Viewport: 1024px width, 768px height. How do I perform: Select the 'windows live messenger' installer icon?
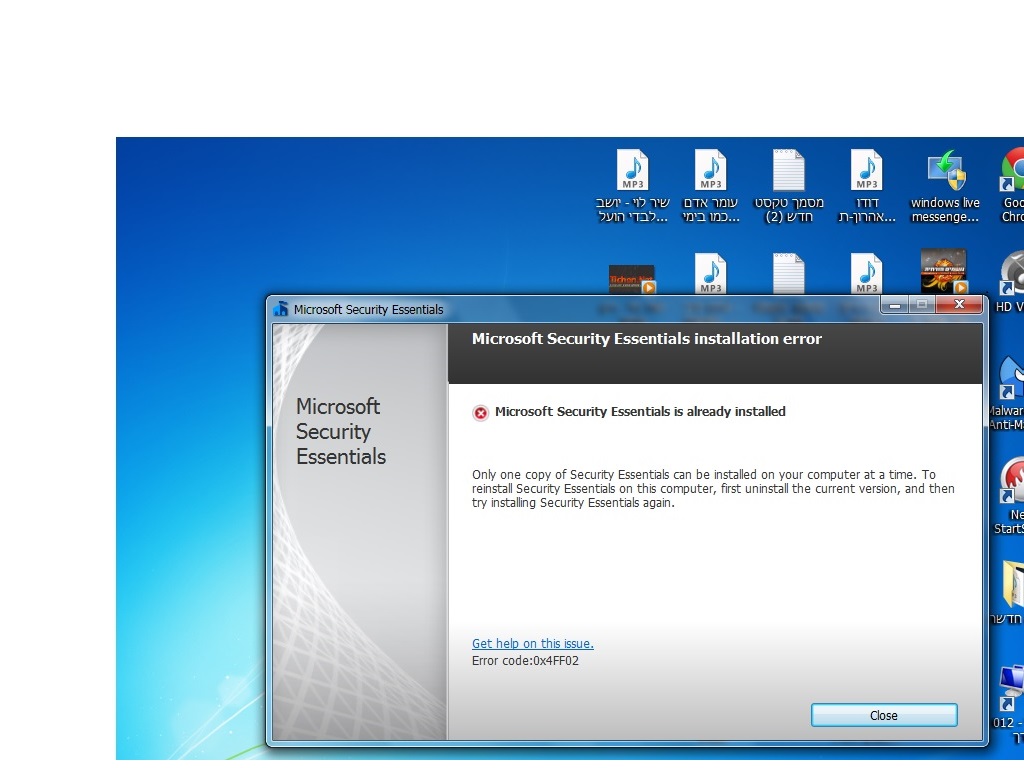(945, 171)
